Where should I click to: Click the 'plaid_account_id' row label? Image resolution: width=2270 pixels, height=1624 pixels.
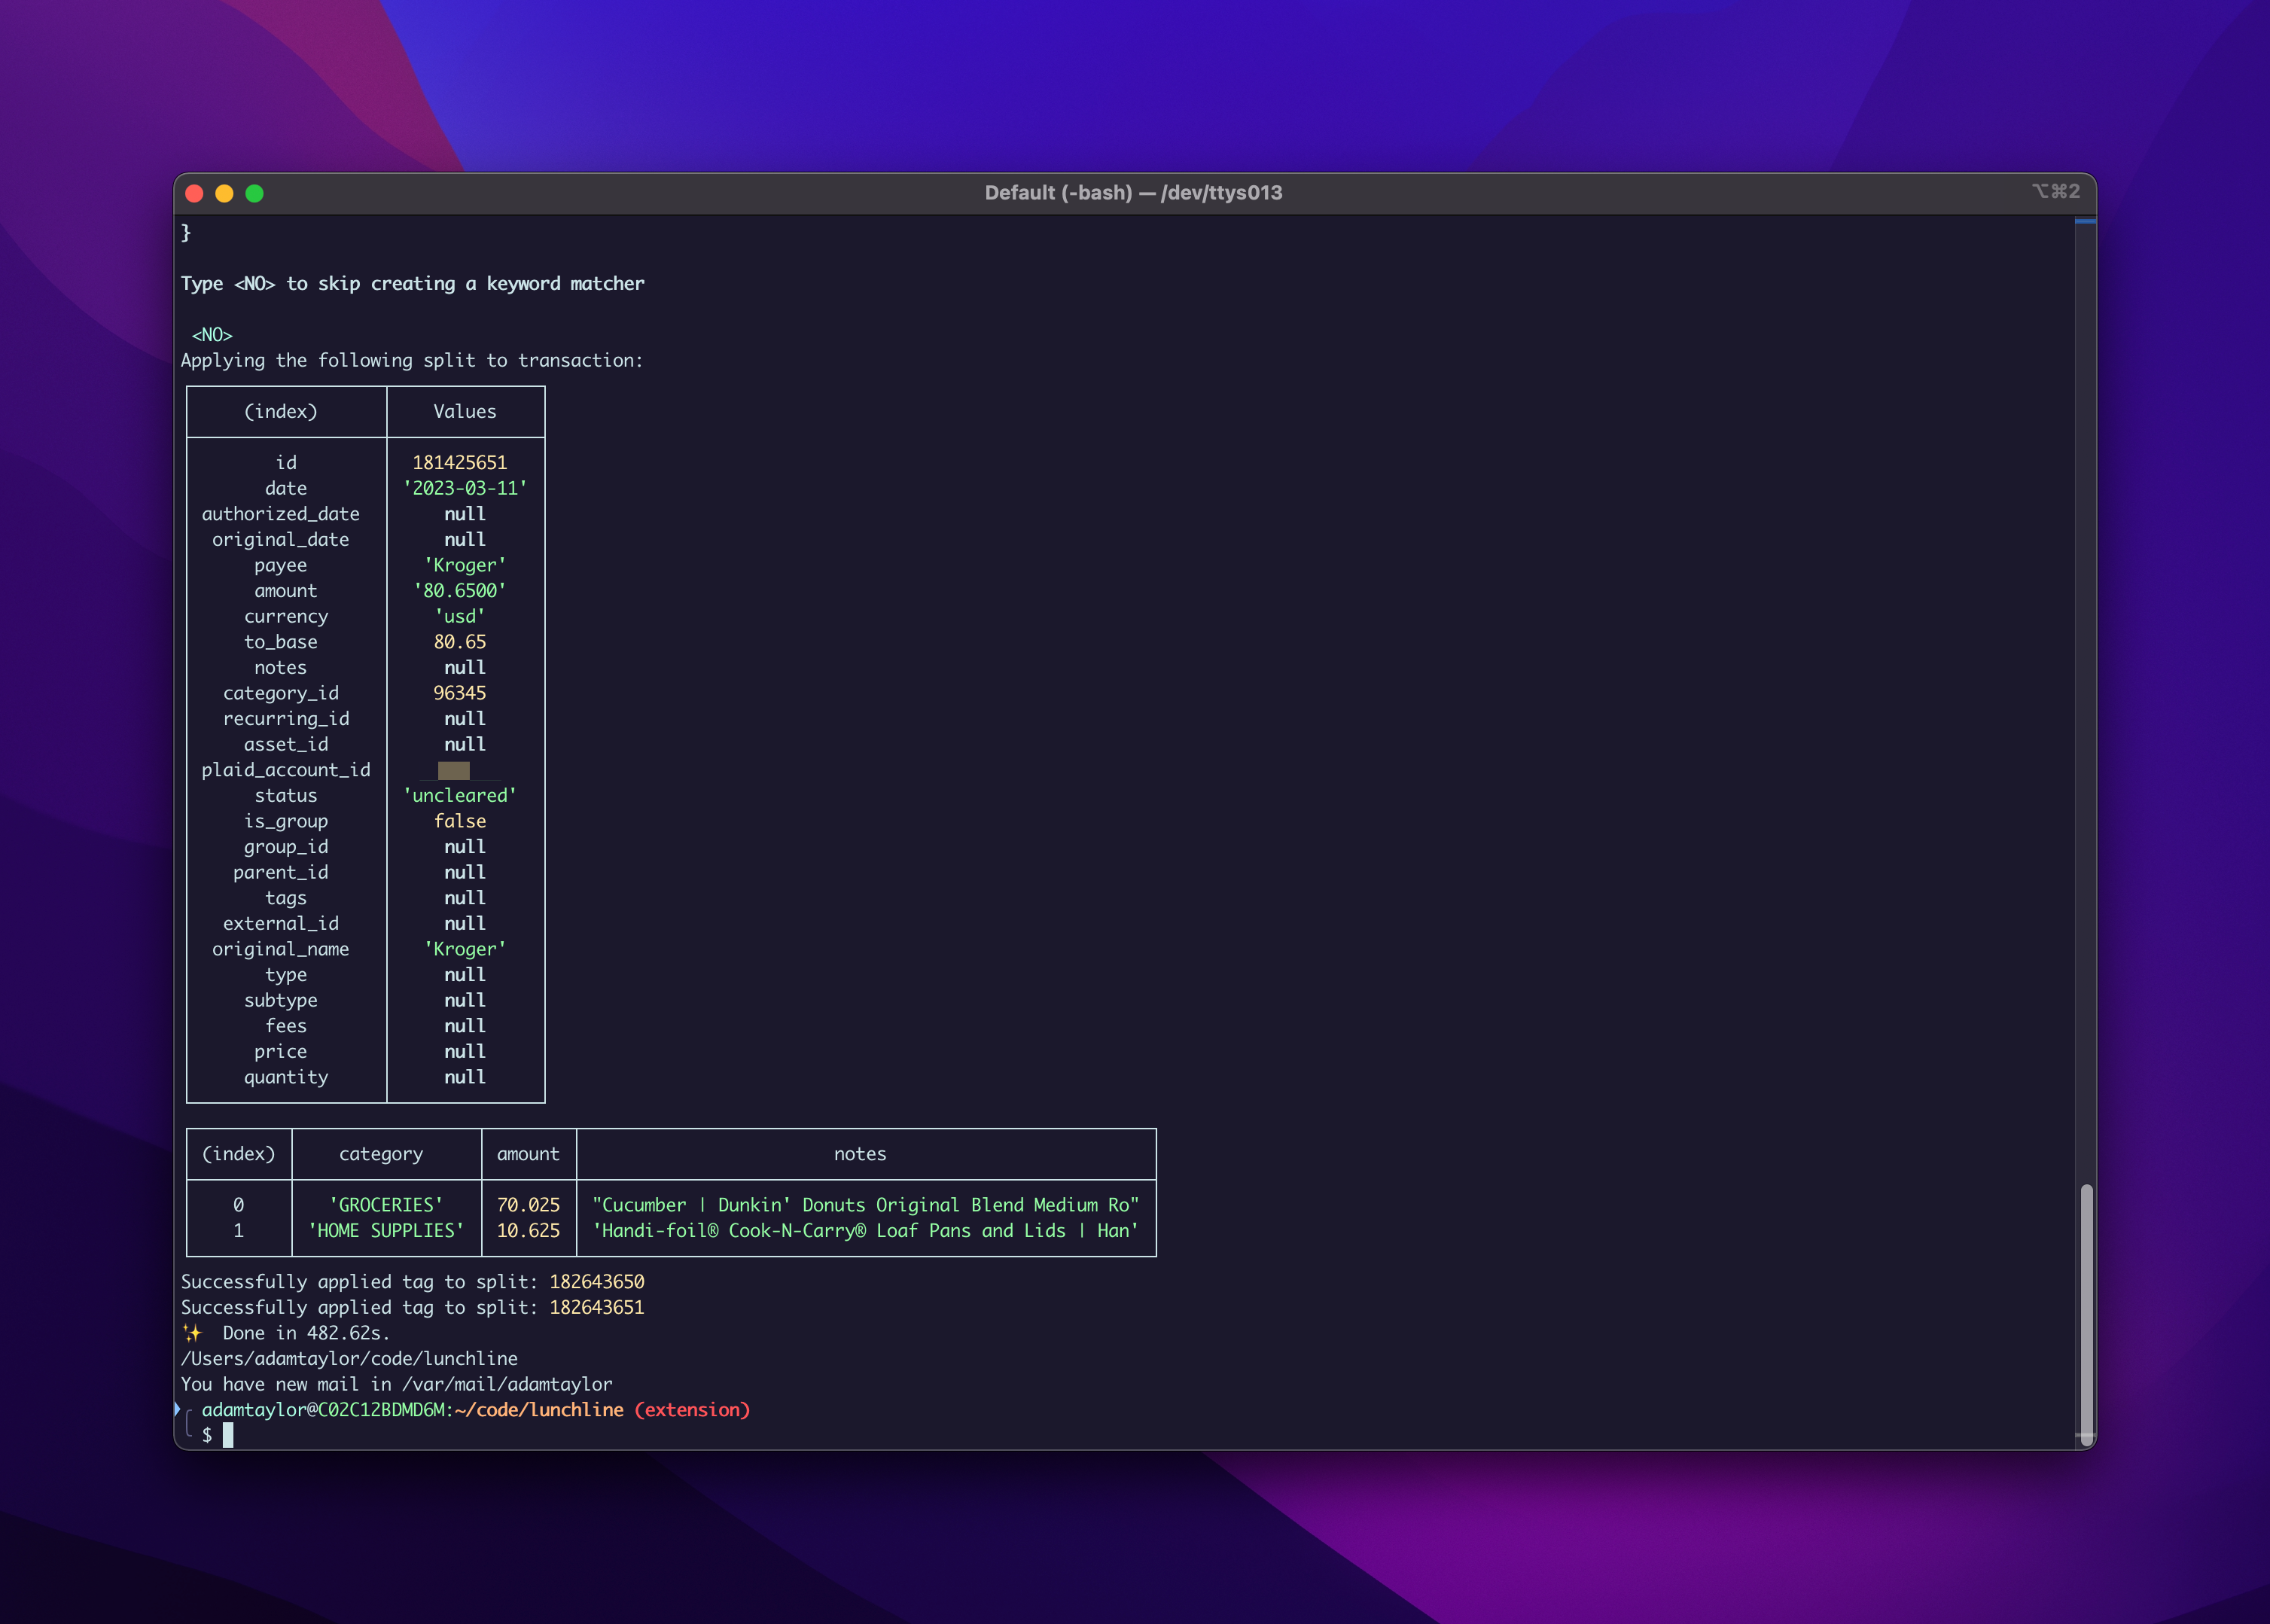286,769
